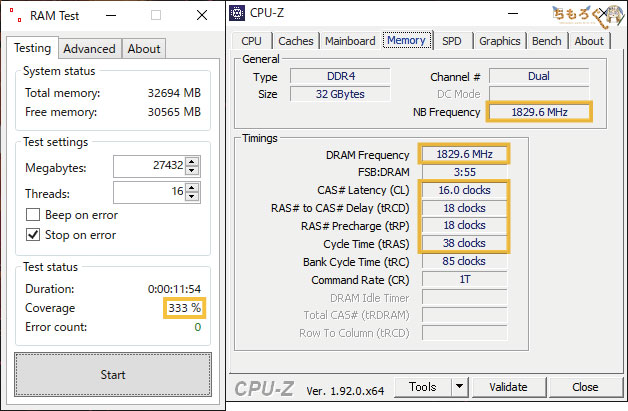Switch to Testing tab in RAM Test

(32, 48)
